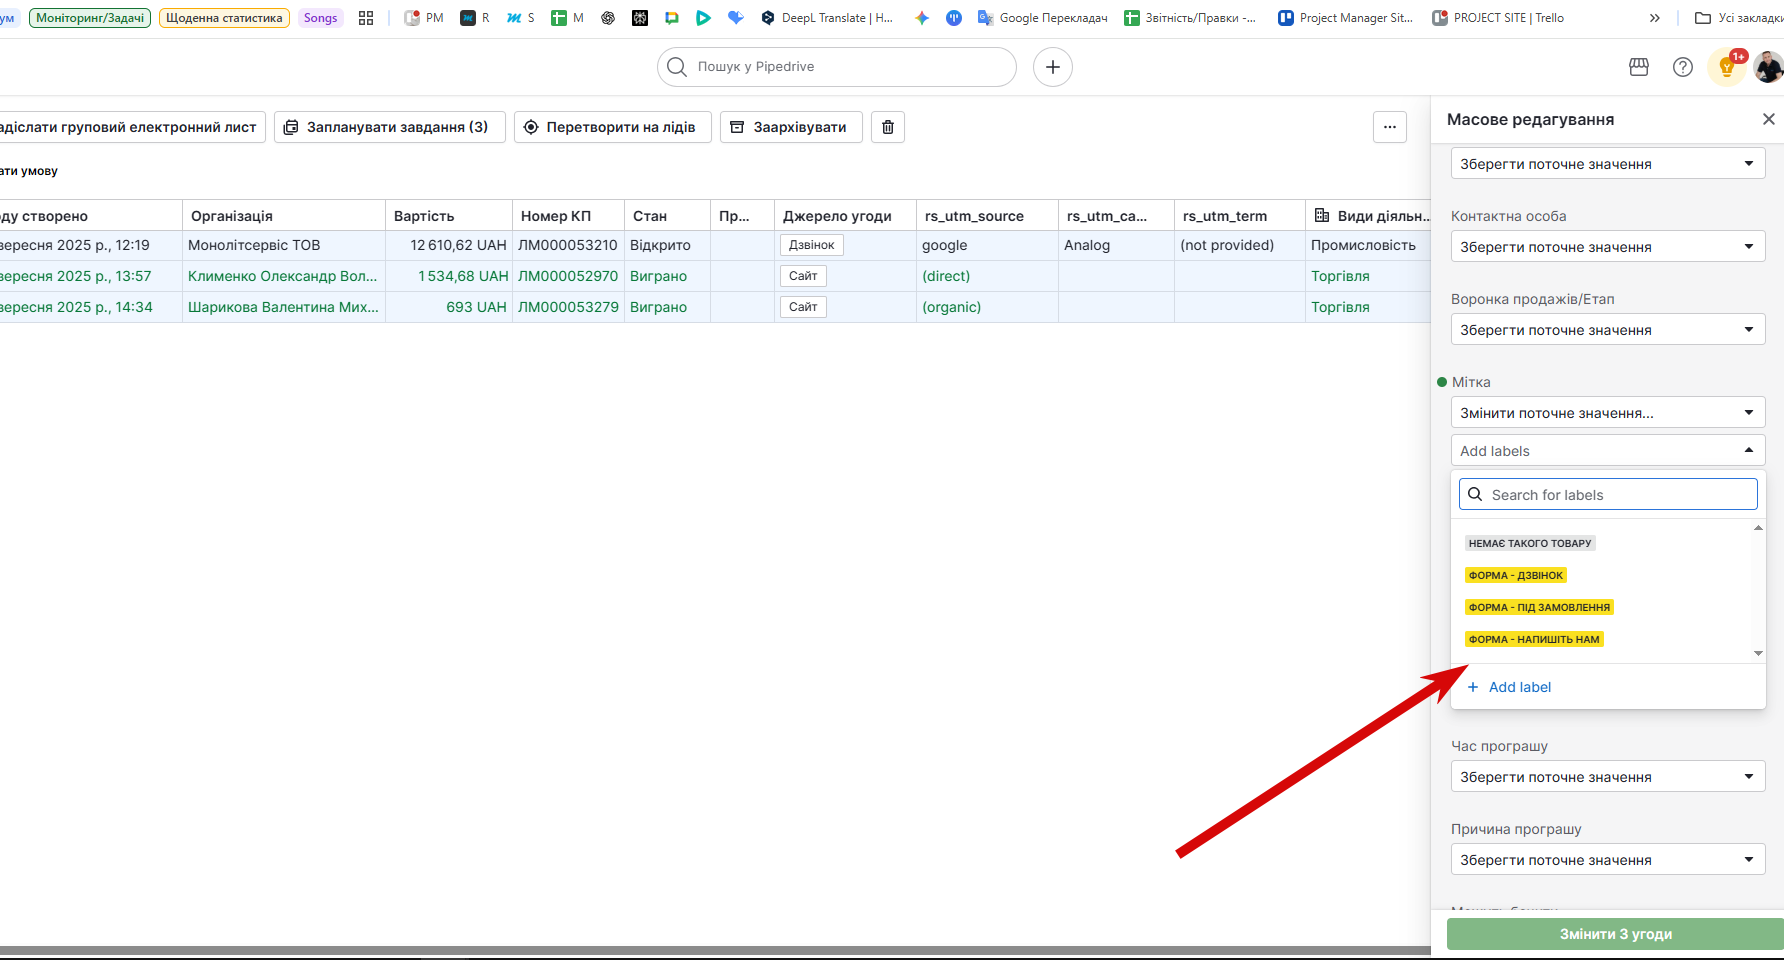
Task: Sort by the rs_utm_source column header
Action: [987, 215]
